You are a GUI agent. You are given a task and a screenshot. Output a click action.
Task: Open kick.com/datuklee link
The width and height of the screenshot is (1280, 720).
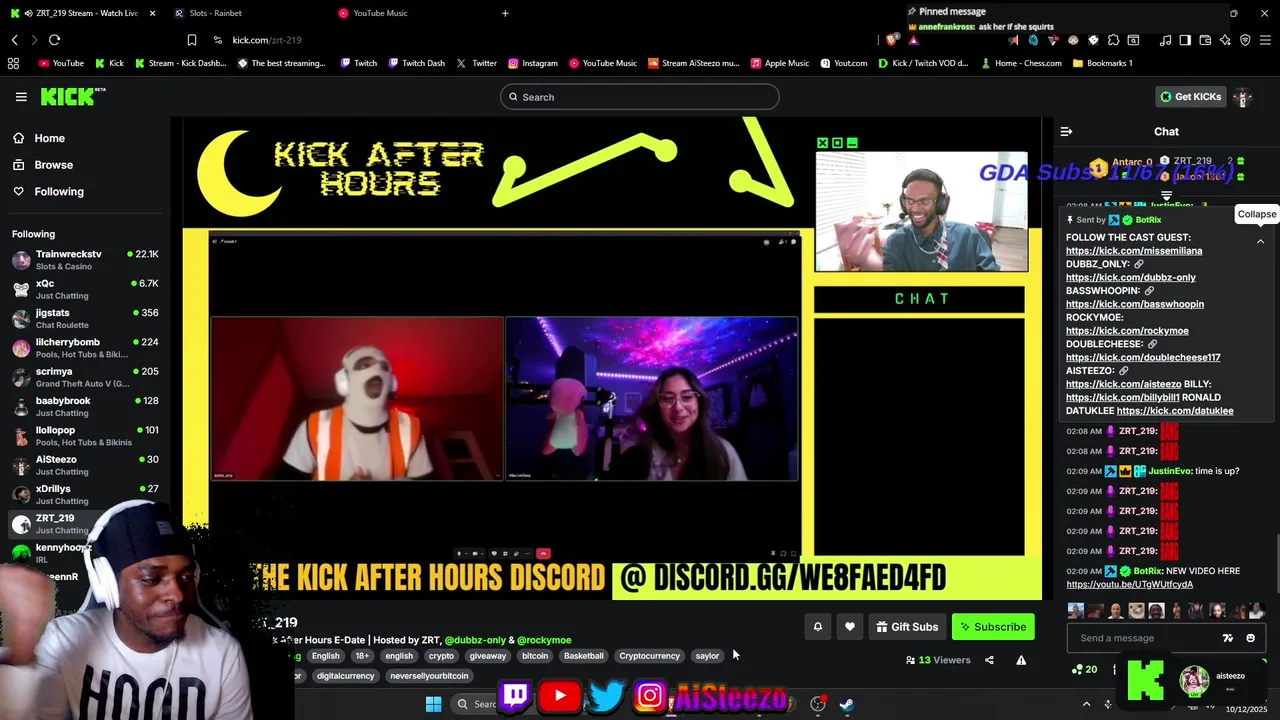(x=1175, y=411)
